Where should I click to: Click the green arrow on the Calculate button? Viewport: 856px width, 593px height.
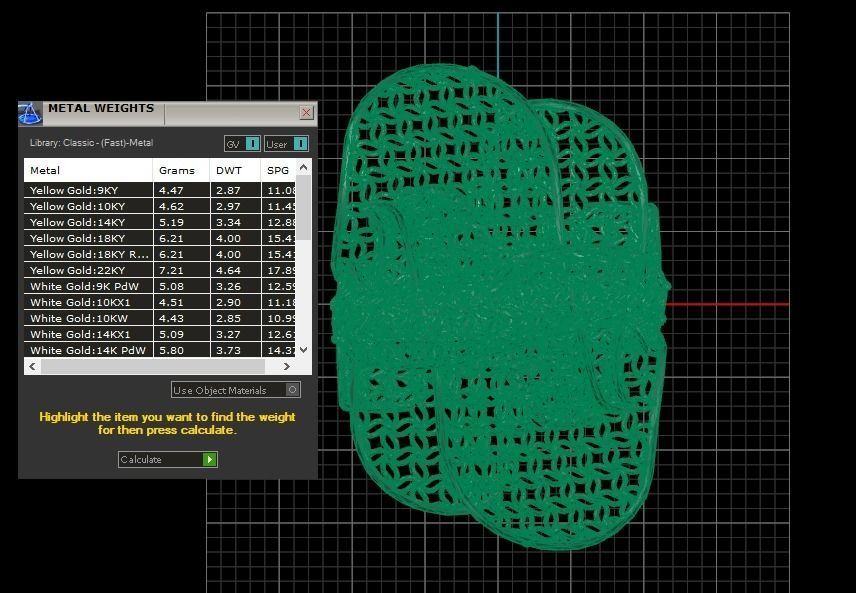click(x=210, y=459)
